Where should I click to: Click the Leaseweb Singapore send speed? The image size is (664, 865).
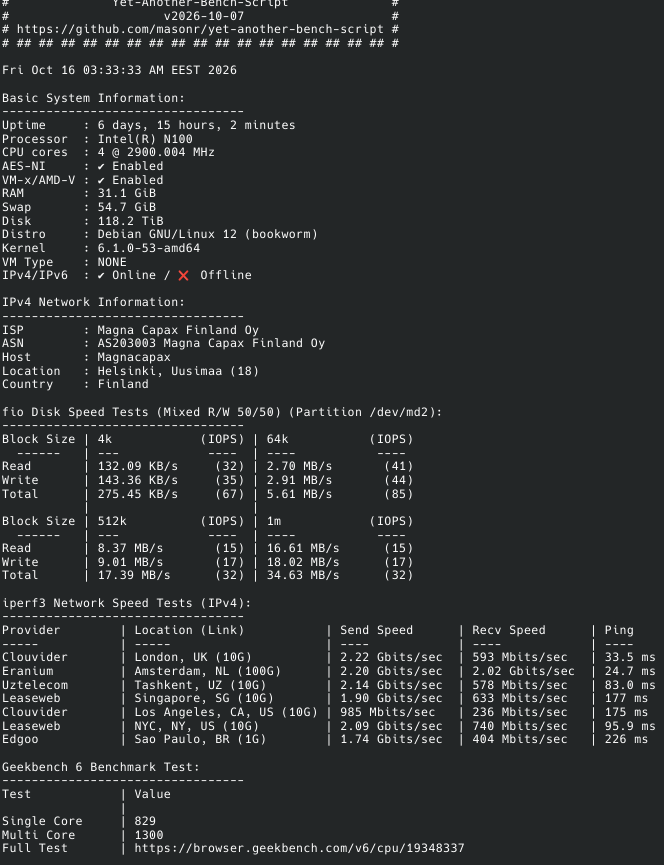(x=391, y=698)
